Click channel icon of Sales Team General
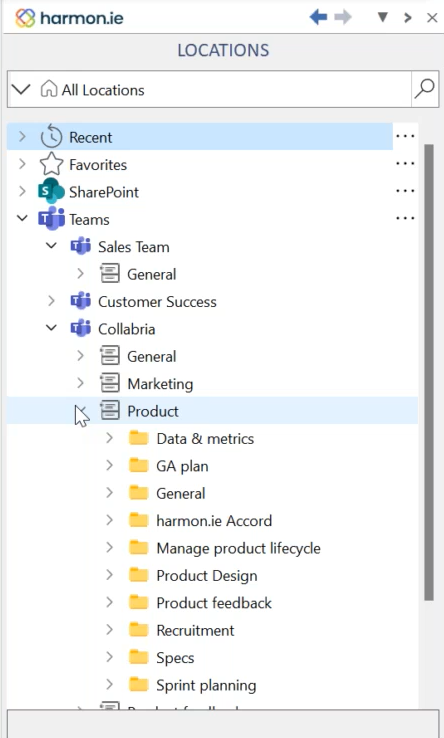 [x=110, y=273]
